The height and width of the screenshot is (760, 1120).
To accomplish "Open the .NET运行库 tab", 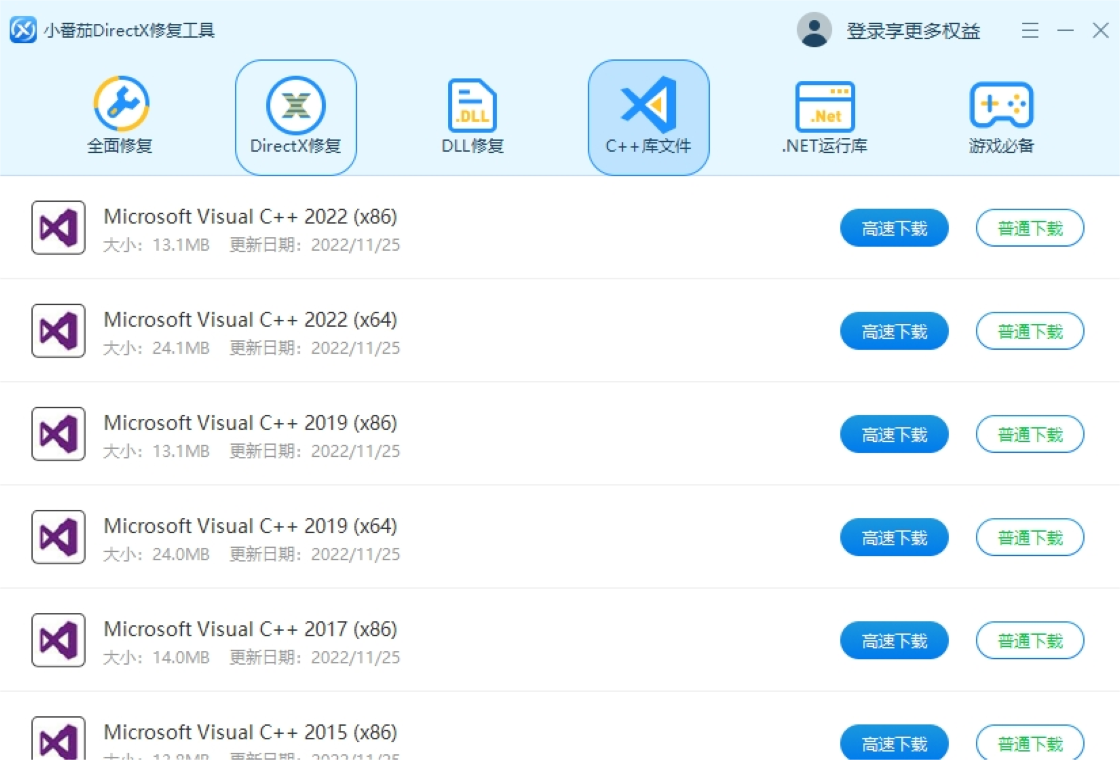I will pos(825,116).
